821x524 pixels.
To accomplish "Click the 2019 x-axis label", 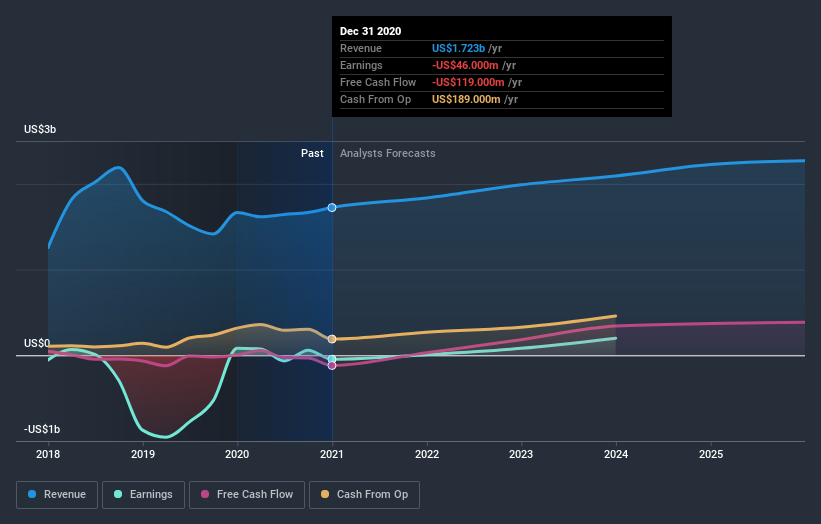I will (x=143, y=454).
